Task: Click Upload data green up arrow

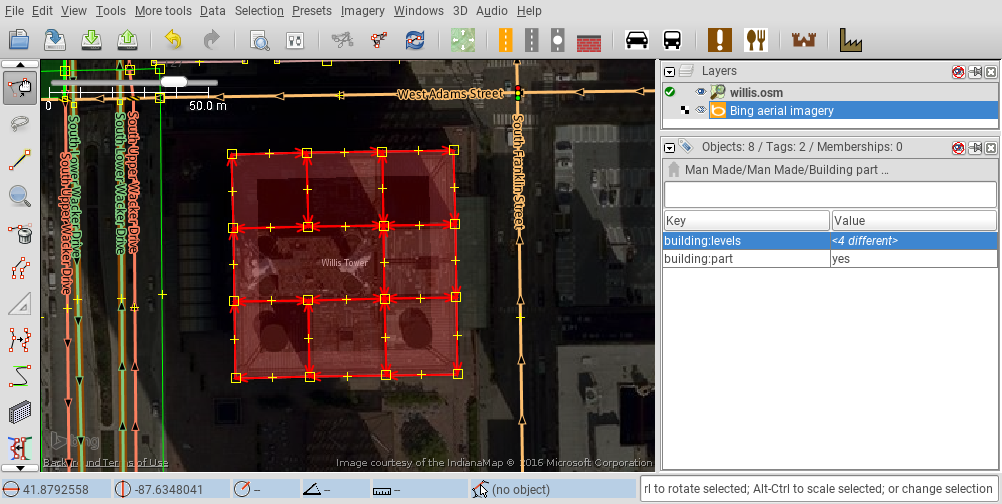Action: (127, 40)
